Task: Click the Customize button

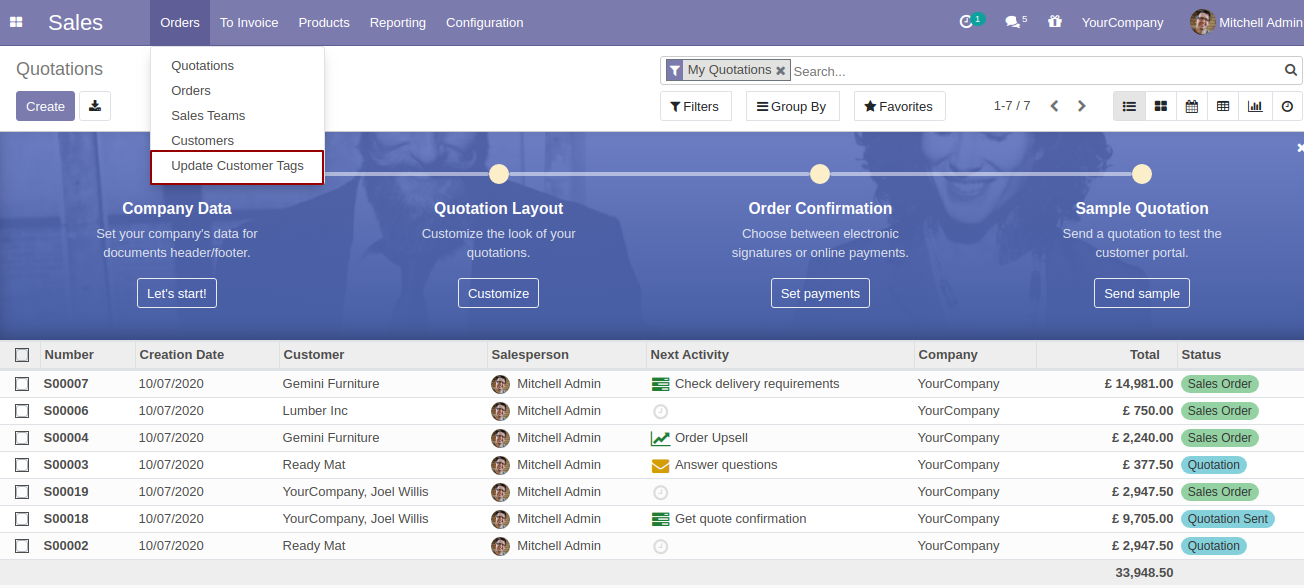Action: coord(498,293)
